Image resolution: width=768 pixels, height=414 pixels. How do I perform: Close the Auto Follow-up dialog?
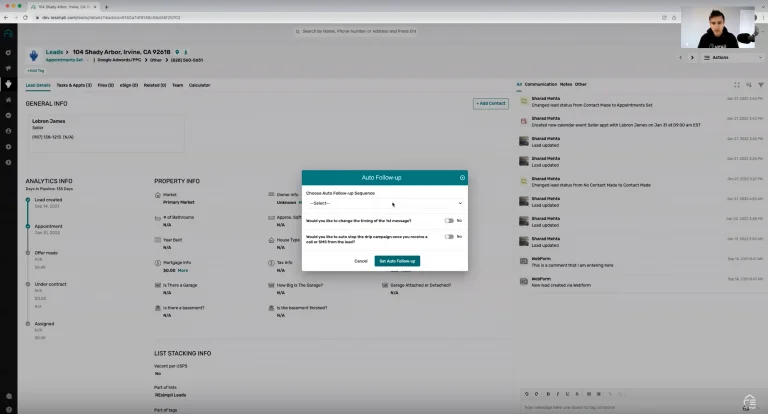(462, 178)
